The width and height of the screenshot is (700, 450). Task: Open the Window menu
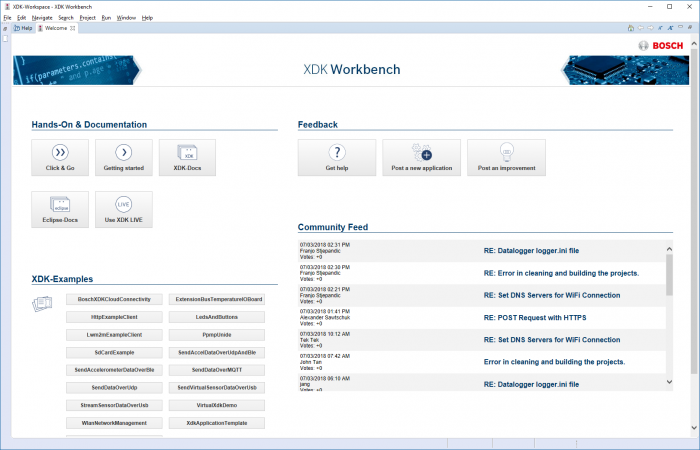[x=126, y=18]
